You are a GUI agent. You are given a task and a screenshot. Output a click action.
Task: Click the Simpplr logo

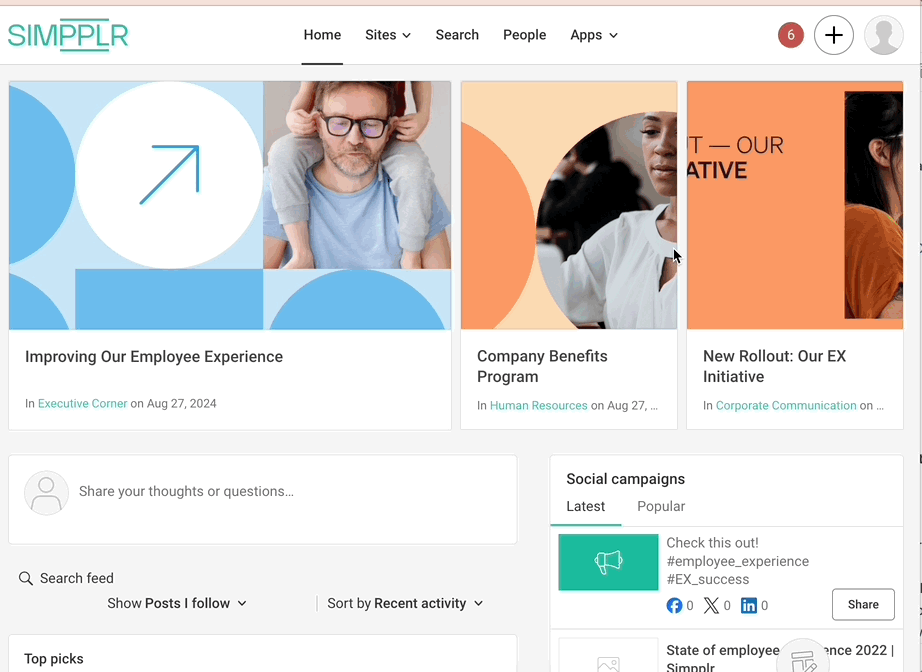[68, 35]
